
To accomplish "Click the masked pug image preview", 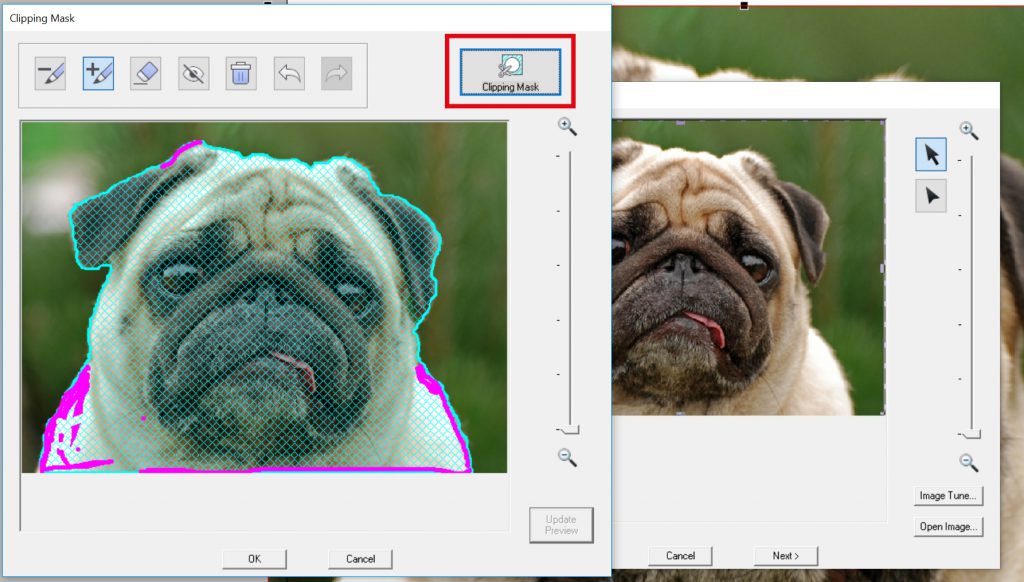I will [x=264, y=297].
